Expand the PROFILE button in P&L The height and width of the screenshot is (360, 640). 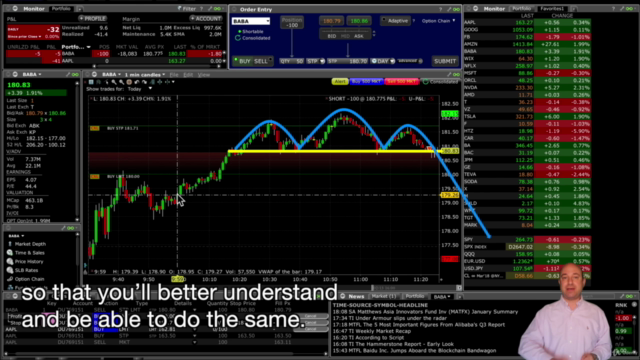click(x=93, y=19)
